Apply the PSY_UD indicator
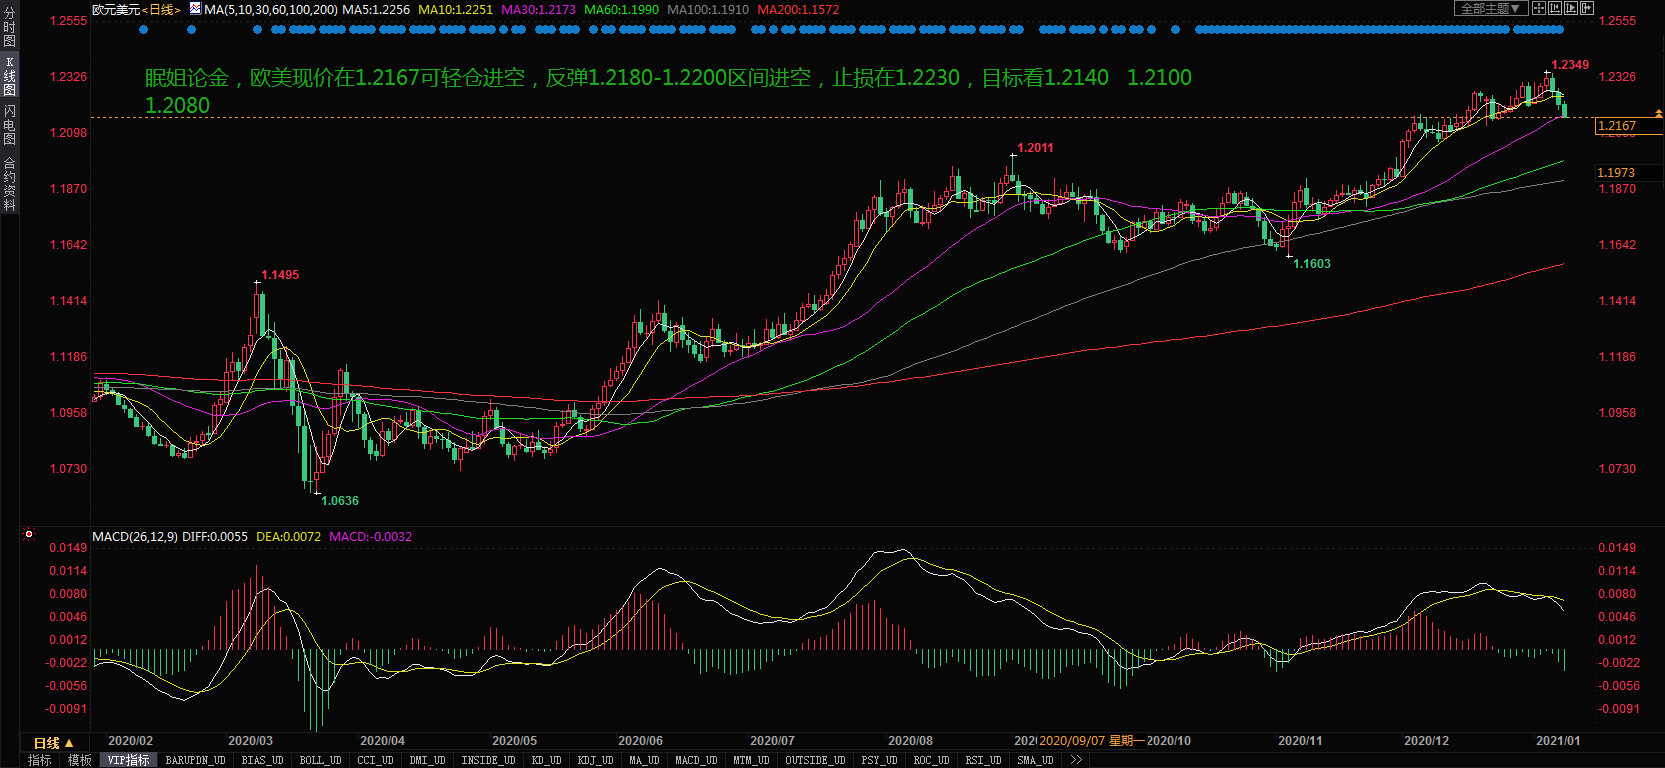The width and height of the screenshot is (1665, 768). pyautogui.click(x=879, y=760)
